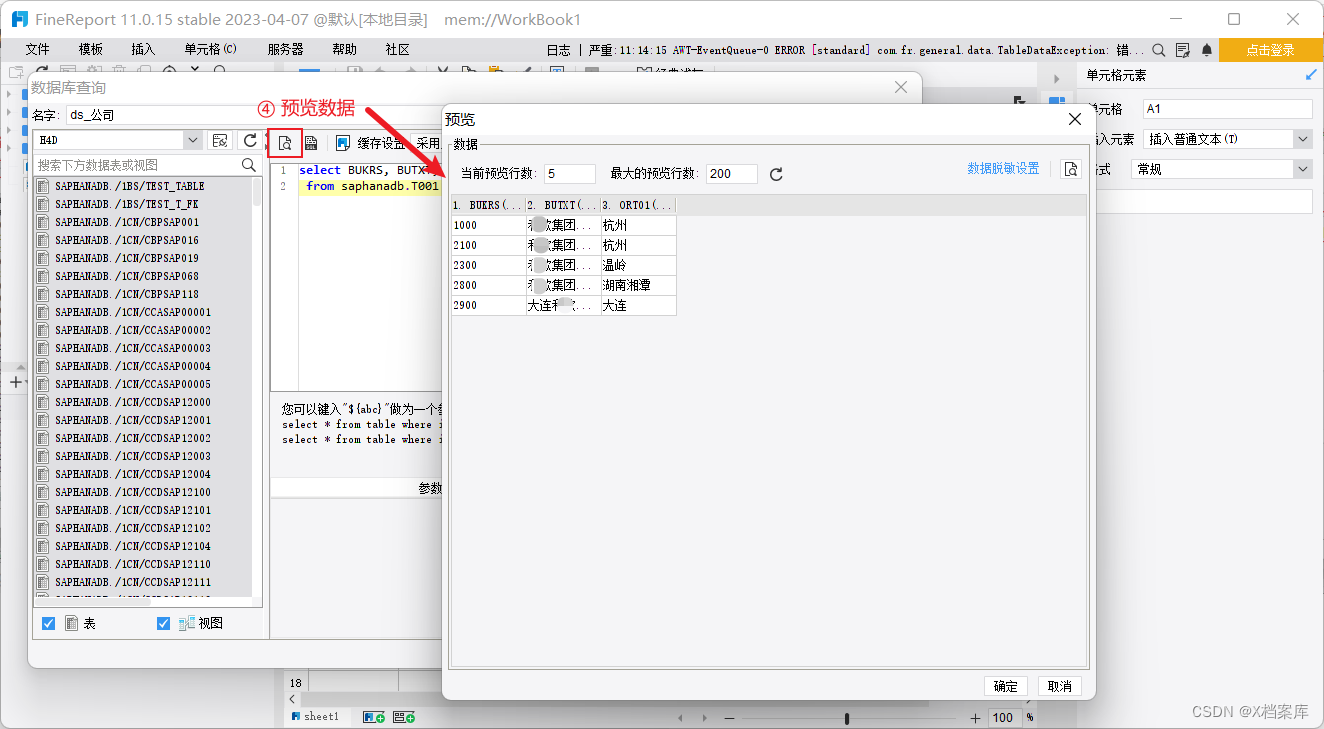
Task: Select SAPHANADB./1CN/CCASAP00003 in table list
Action: (132, 348)
